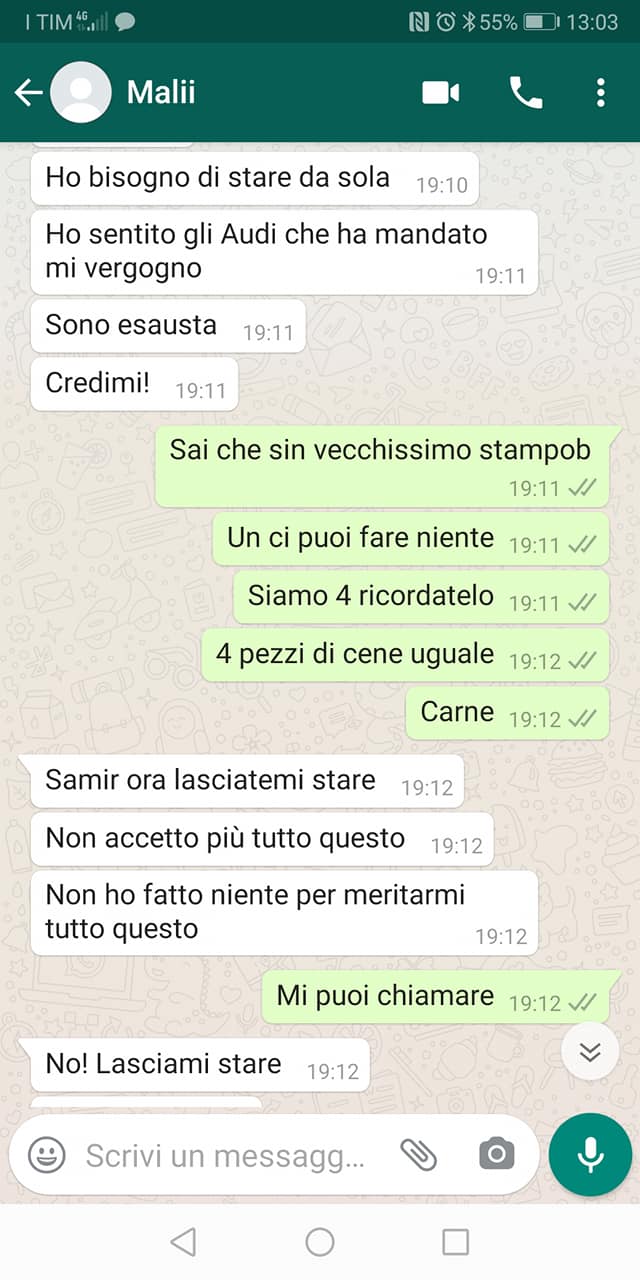
Task: Select the 'Sono esausta' message bubble
Action: [168, 325]
